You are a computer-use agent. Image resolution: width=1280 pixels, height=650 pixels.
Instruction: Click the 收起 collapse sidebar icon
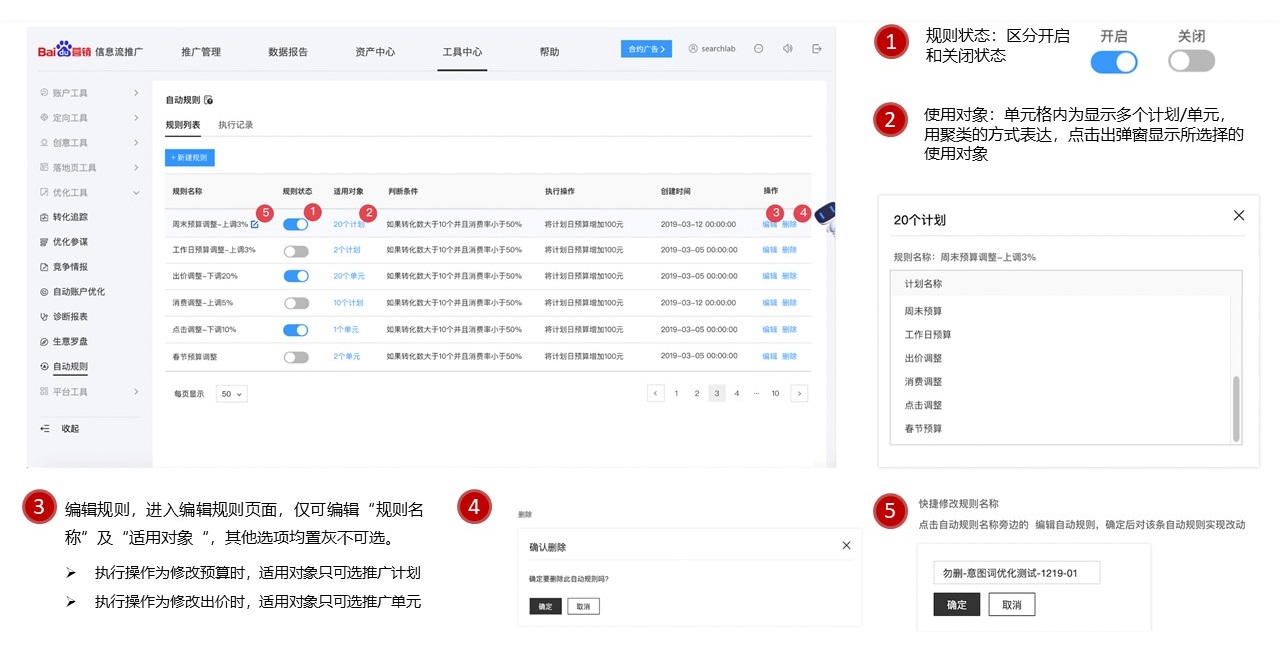[45, 429]
